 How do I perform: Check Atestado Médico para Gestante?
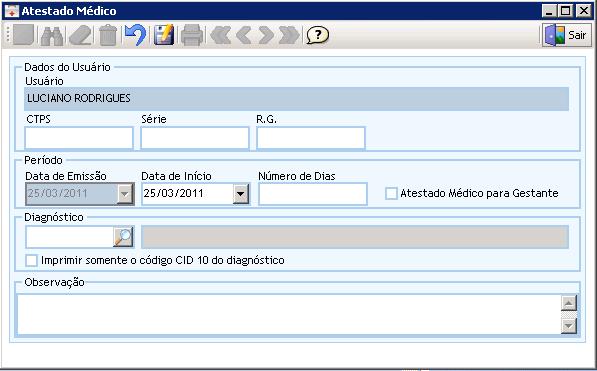(x=391, y=193)
